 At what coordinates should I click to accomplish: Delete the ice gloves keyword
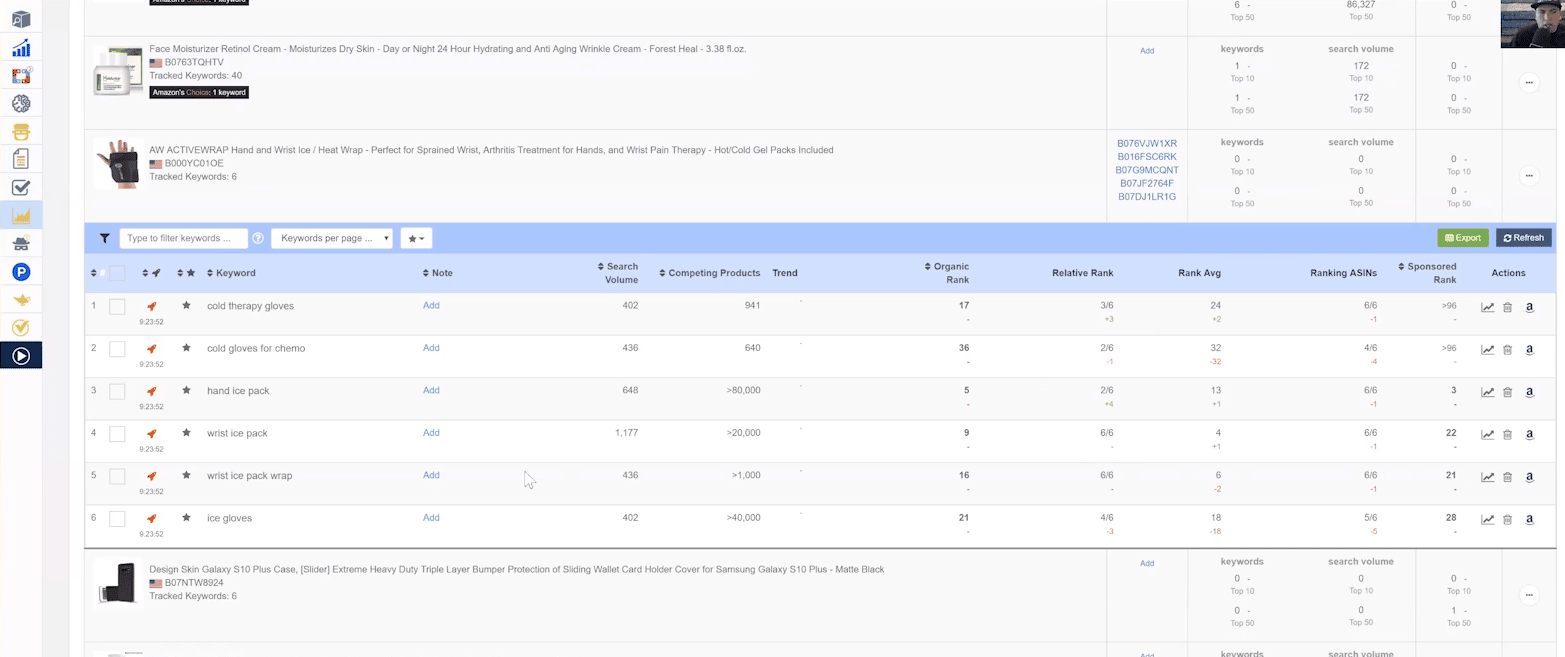[1508, 519]
